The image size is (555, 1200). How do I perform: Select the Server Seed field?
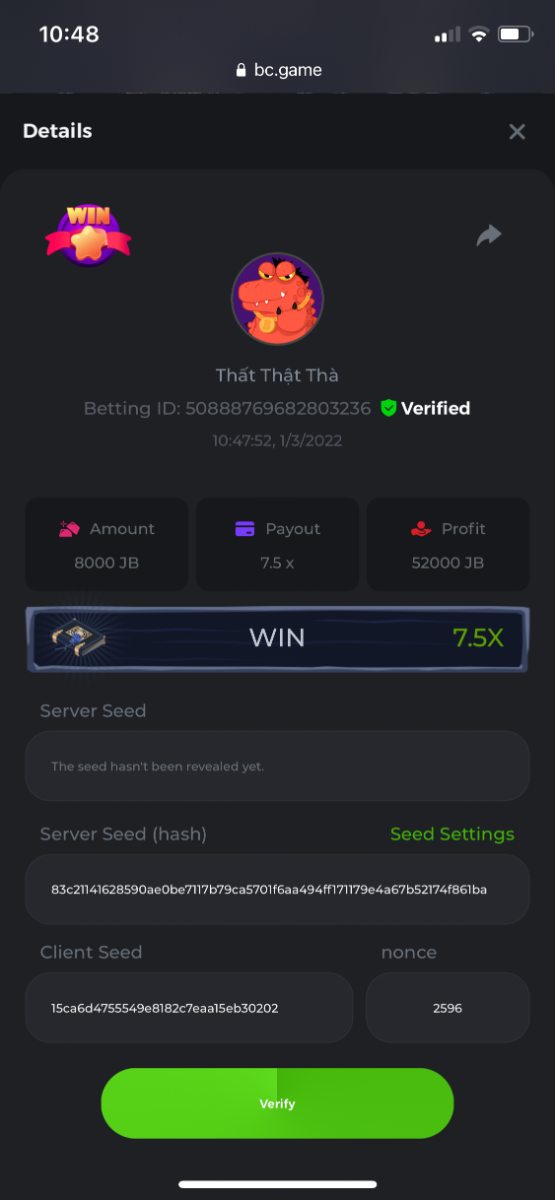point(277,766)
